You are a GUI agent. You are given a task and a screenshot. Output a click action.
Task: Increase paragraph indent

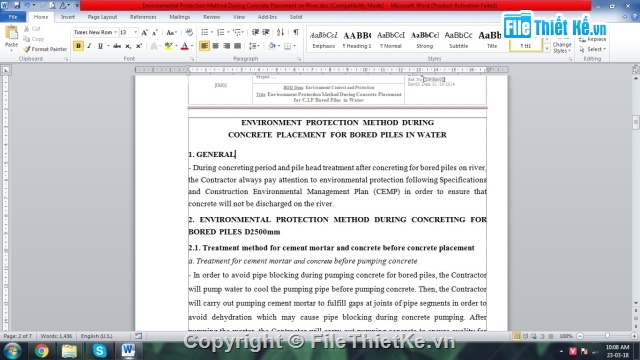pos(266,32)
